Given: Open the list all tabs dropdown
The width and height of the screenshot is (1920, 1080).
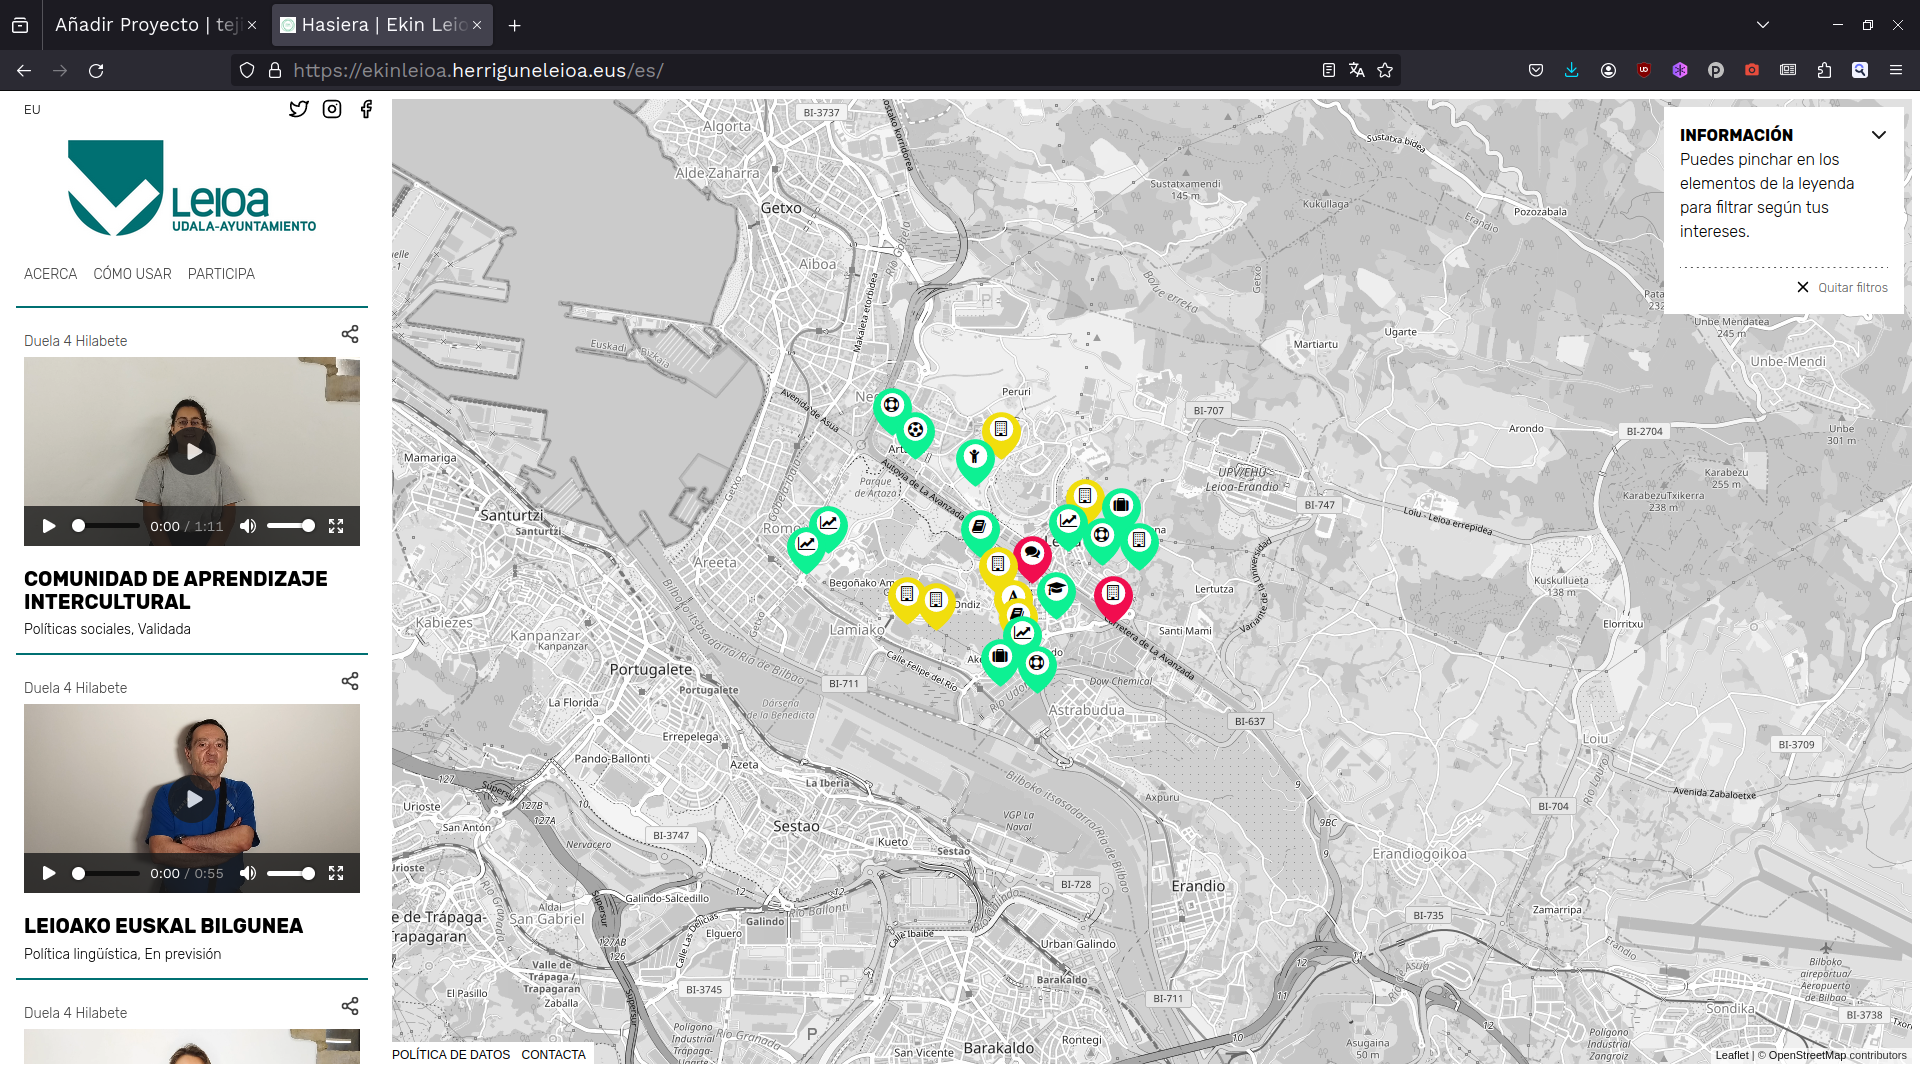Looking at the screenshot, I should click(x=1763, y=25).
